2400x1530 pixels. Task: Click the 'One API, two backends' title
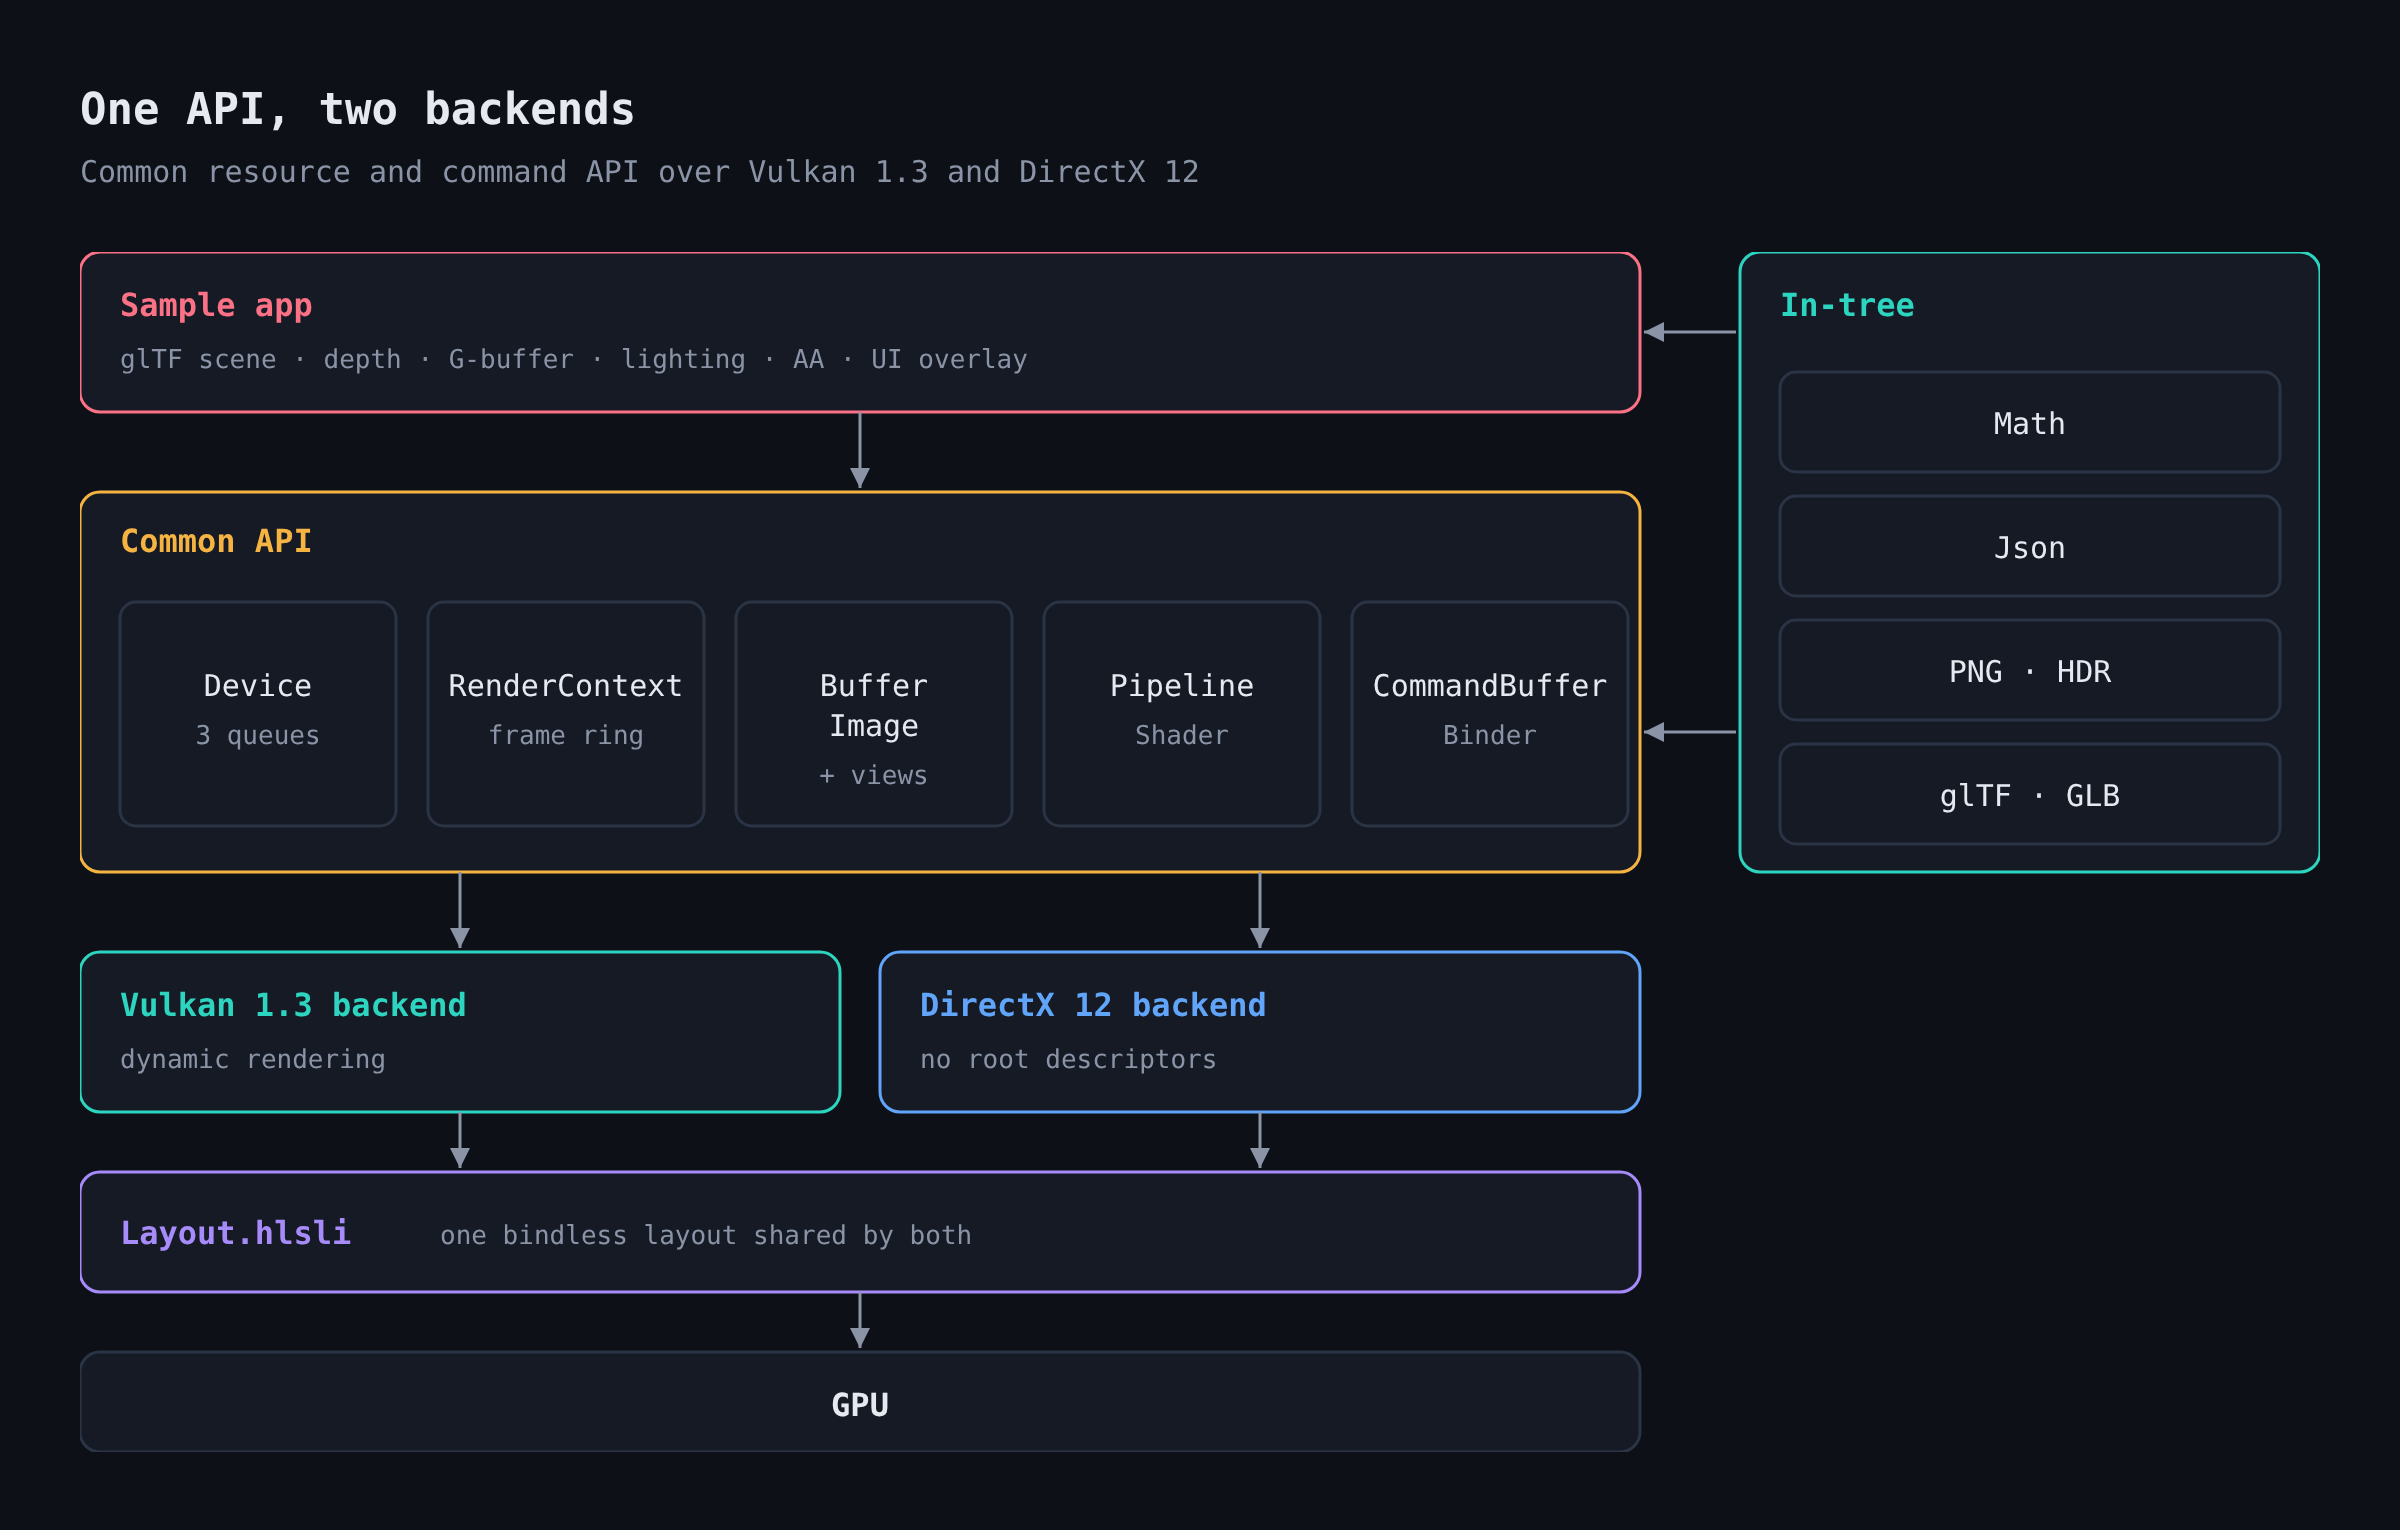357,109
